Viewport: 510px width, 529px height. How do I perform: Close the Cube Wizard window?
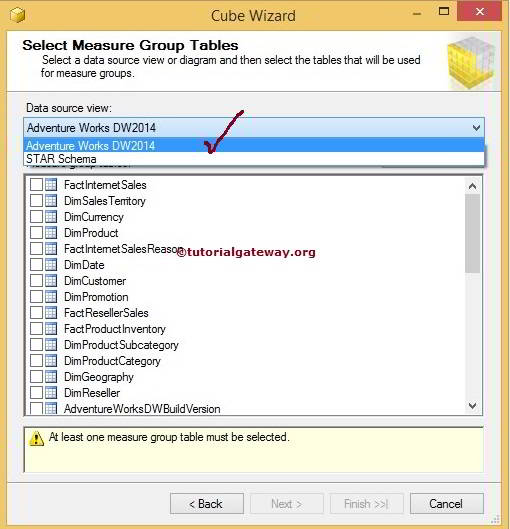point(480,11)
